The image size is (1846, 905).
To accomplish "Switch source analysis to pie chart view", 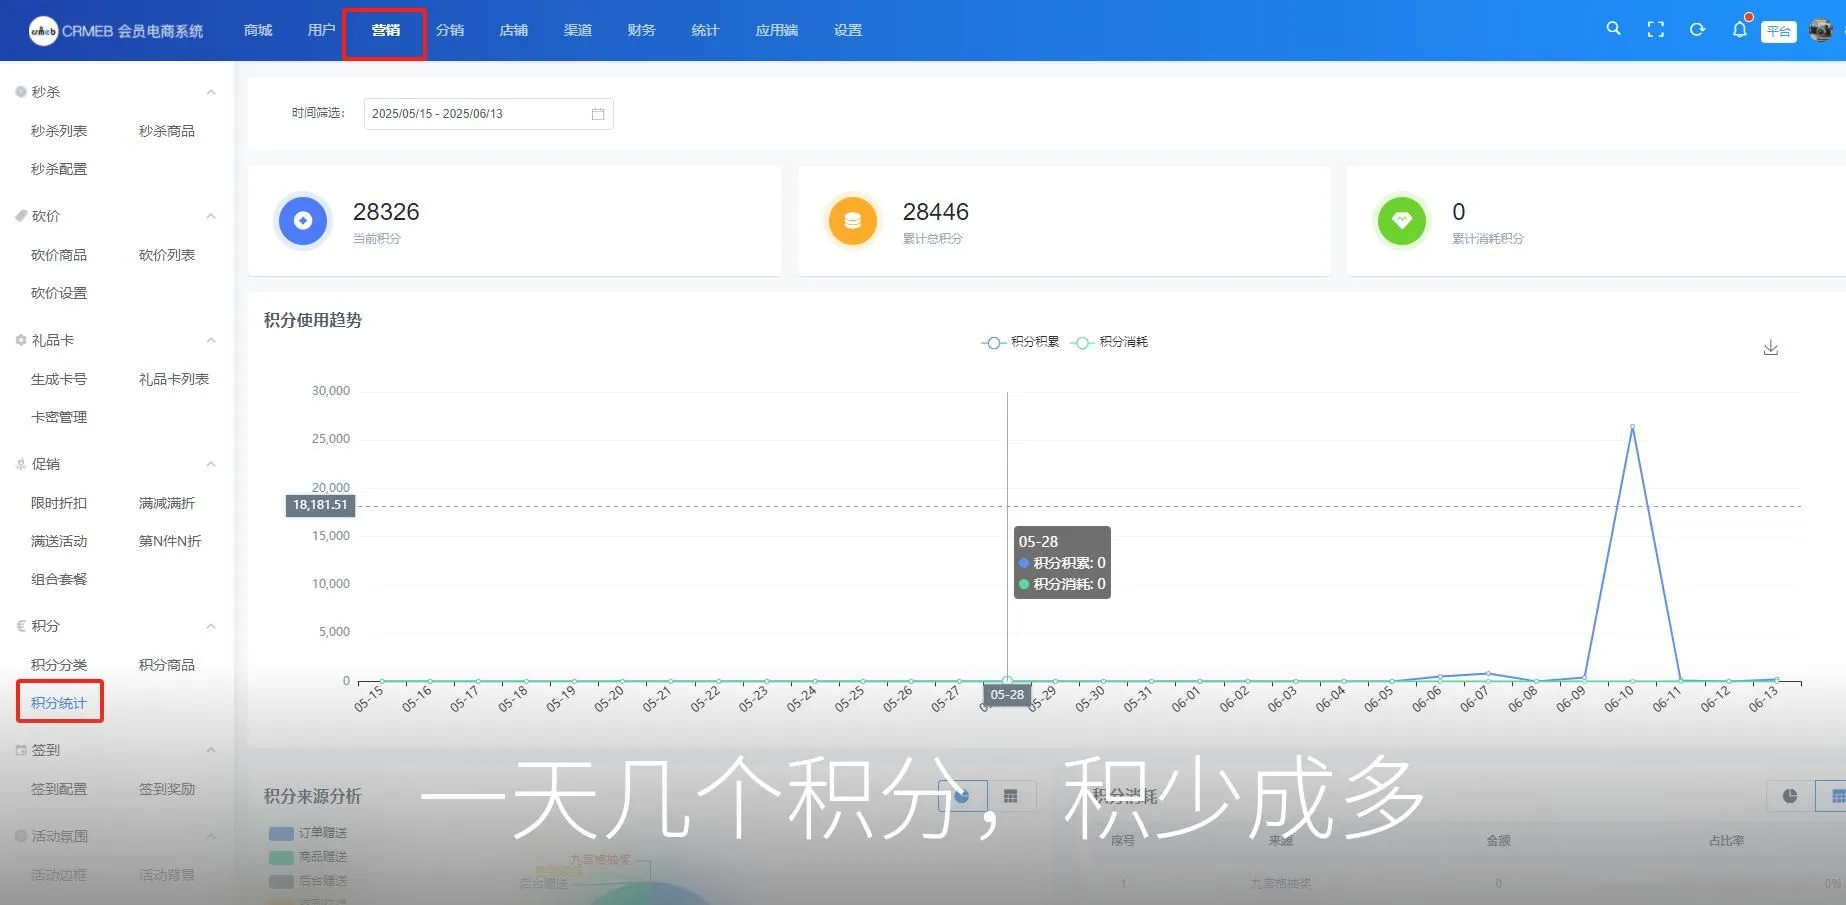I will pyautogui.click(x=962, y=796).
